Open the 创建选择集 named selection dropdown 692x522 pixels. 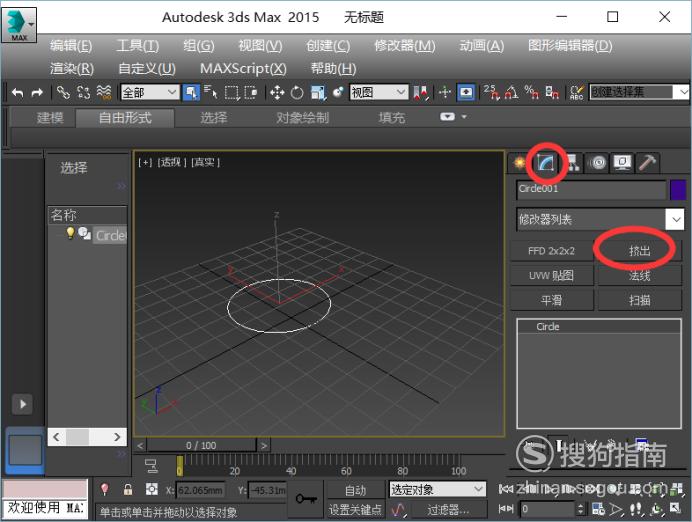[639, 92]
